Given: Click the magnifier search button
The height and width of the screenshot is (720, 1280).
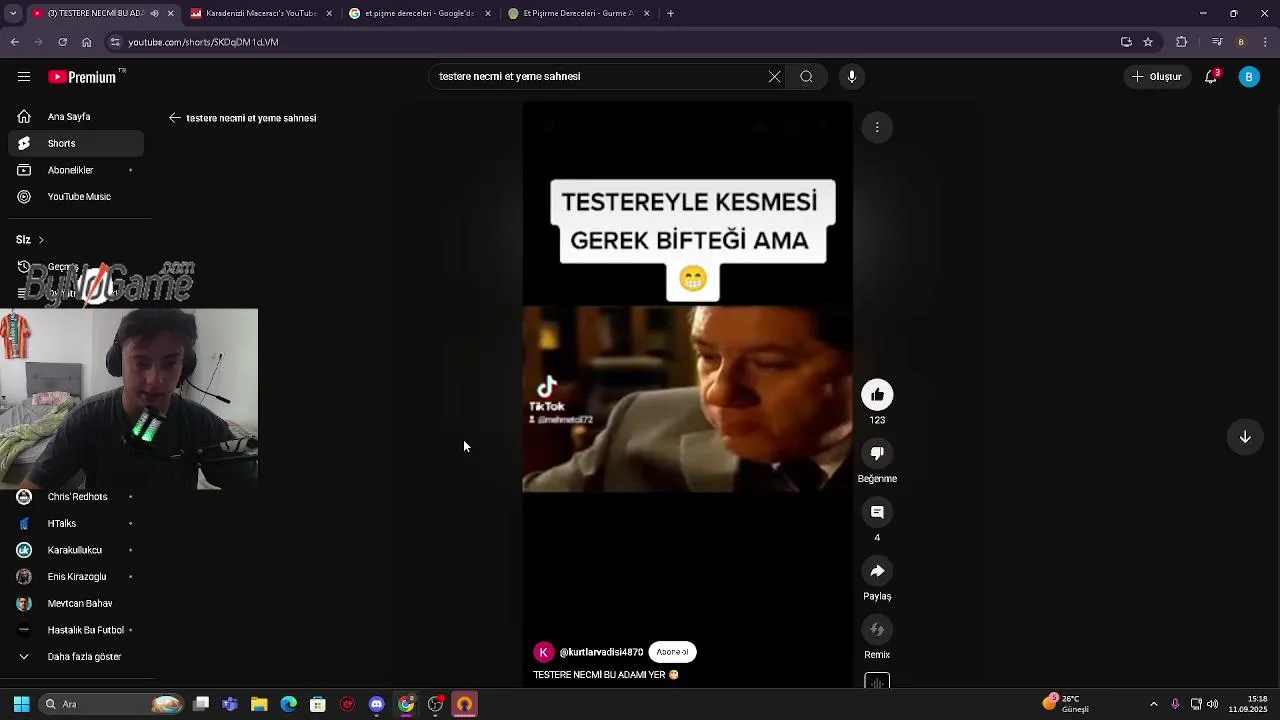Looking at the screenshot, I should pos(806,77).
